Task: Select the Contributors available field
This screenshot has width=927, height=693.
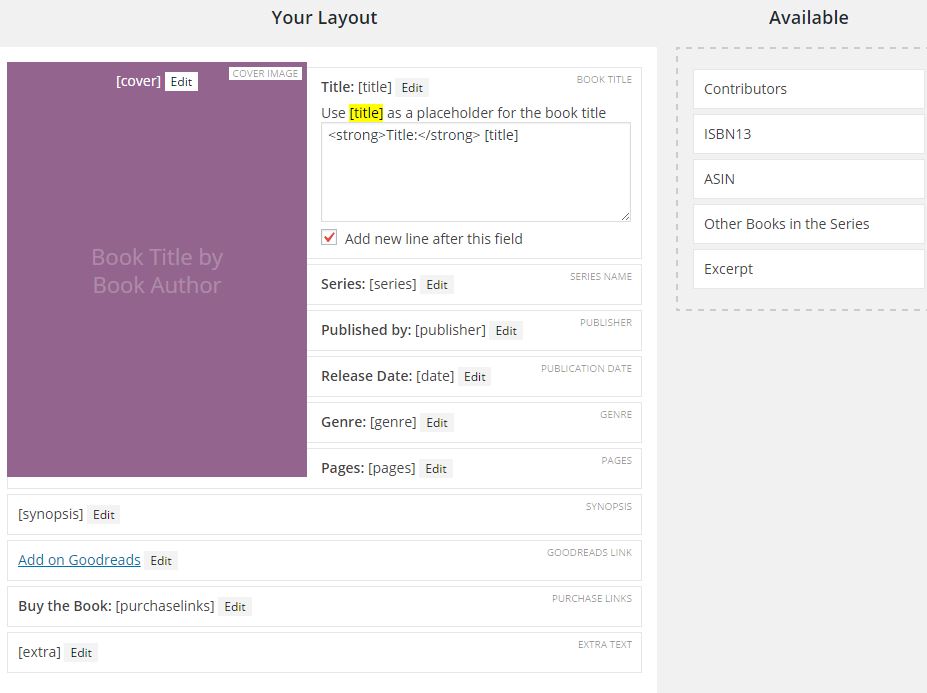Action: click(x=809, y=89)
